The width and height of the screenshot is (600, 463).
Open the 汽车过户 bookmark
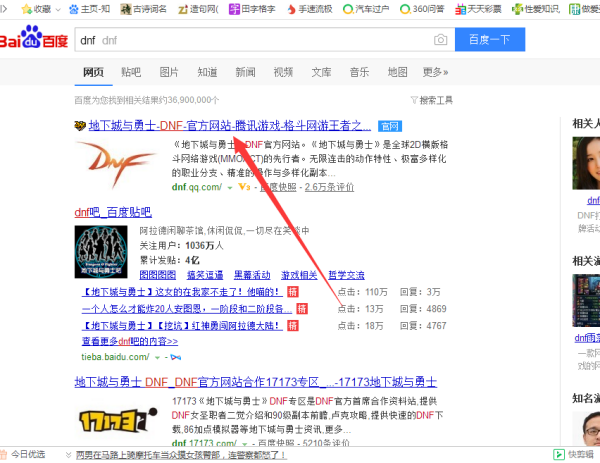point(366,9)
